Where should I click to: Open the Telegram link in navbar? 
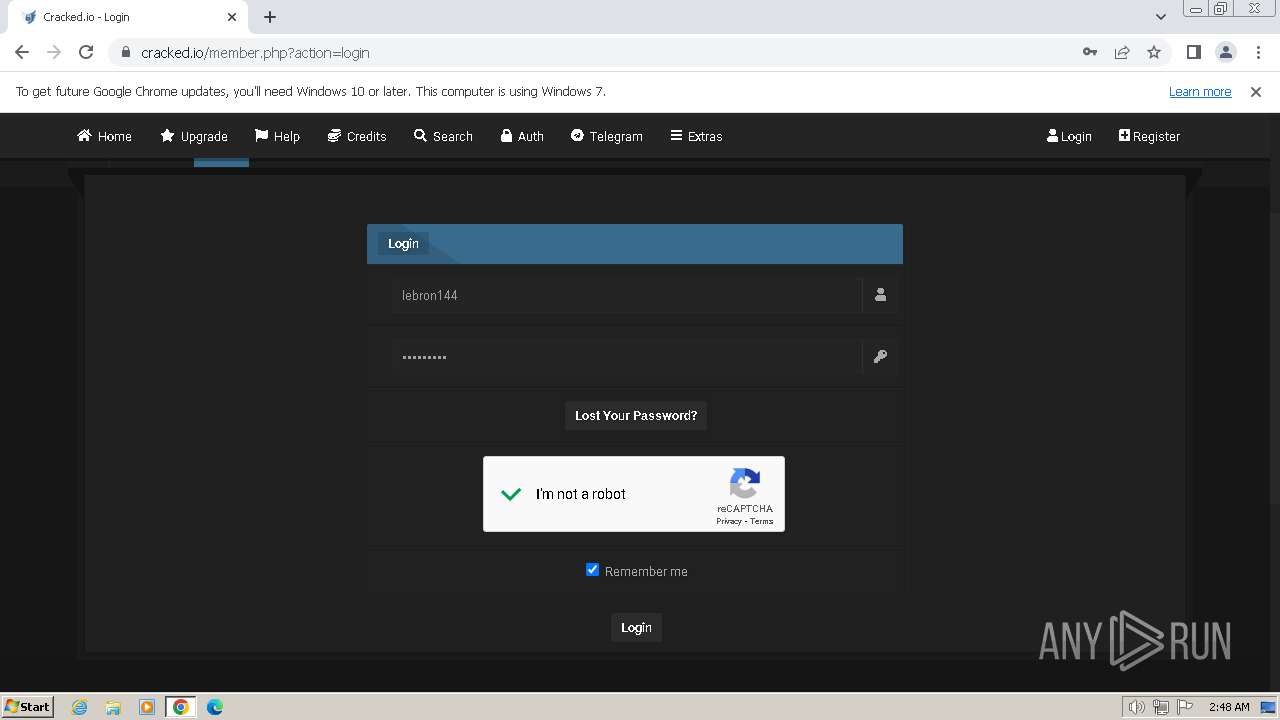(607, 136)
